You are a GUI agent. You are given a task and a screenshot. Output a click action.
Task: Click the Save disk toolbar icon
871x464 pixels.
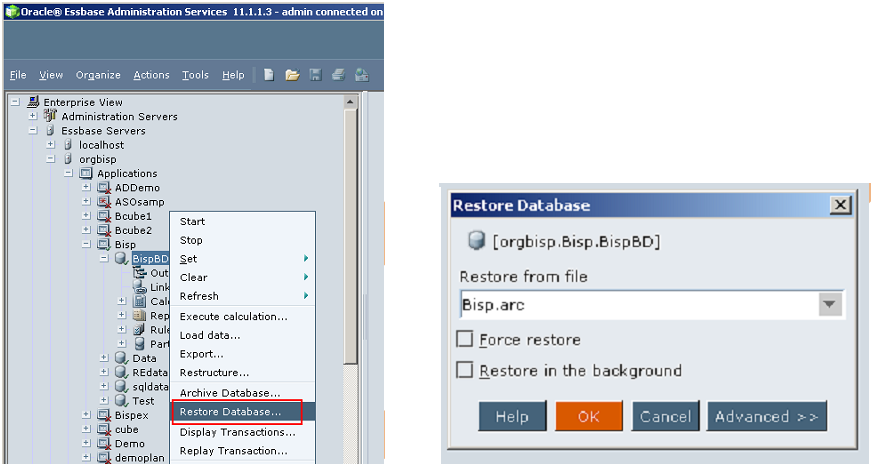(x=316, y=74)
